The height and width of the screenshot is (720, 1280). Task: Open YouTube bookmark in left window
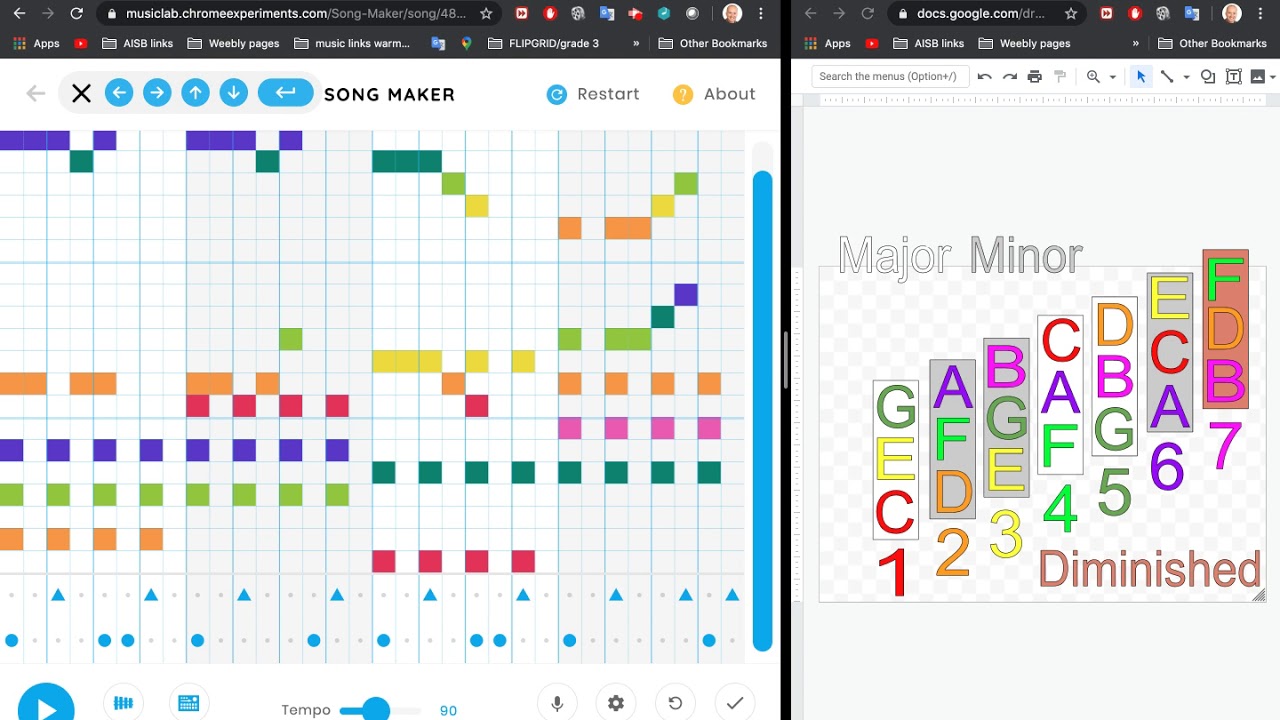tap(80, 44)
